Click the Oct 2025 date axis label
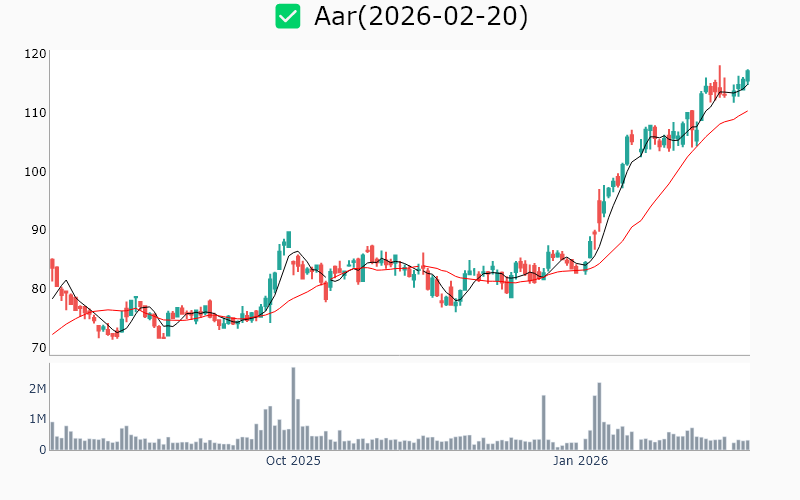 click(293, 461)
